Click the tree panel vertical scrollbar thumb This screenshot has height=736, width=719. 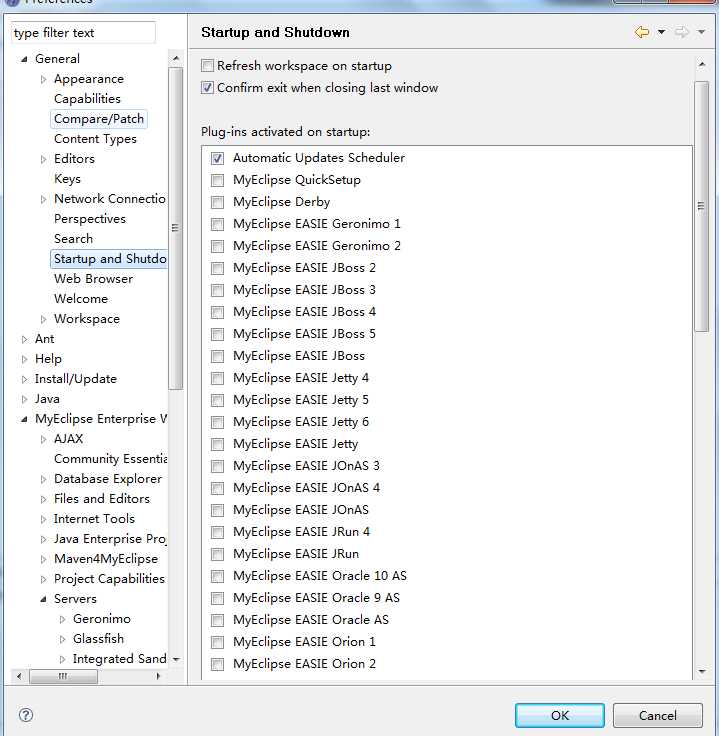[x=176, y=228]
